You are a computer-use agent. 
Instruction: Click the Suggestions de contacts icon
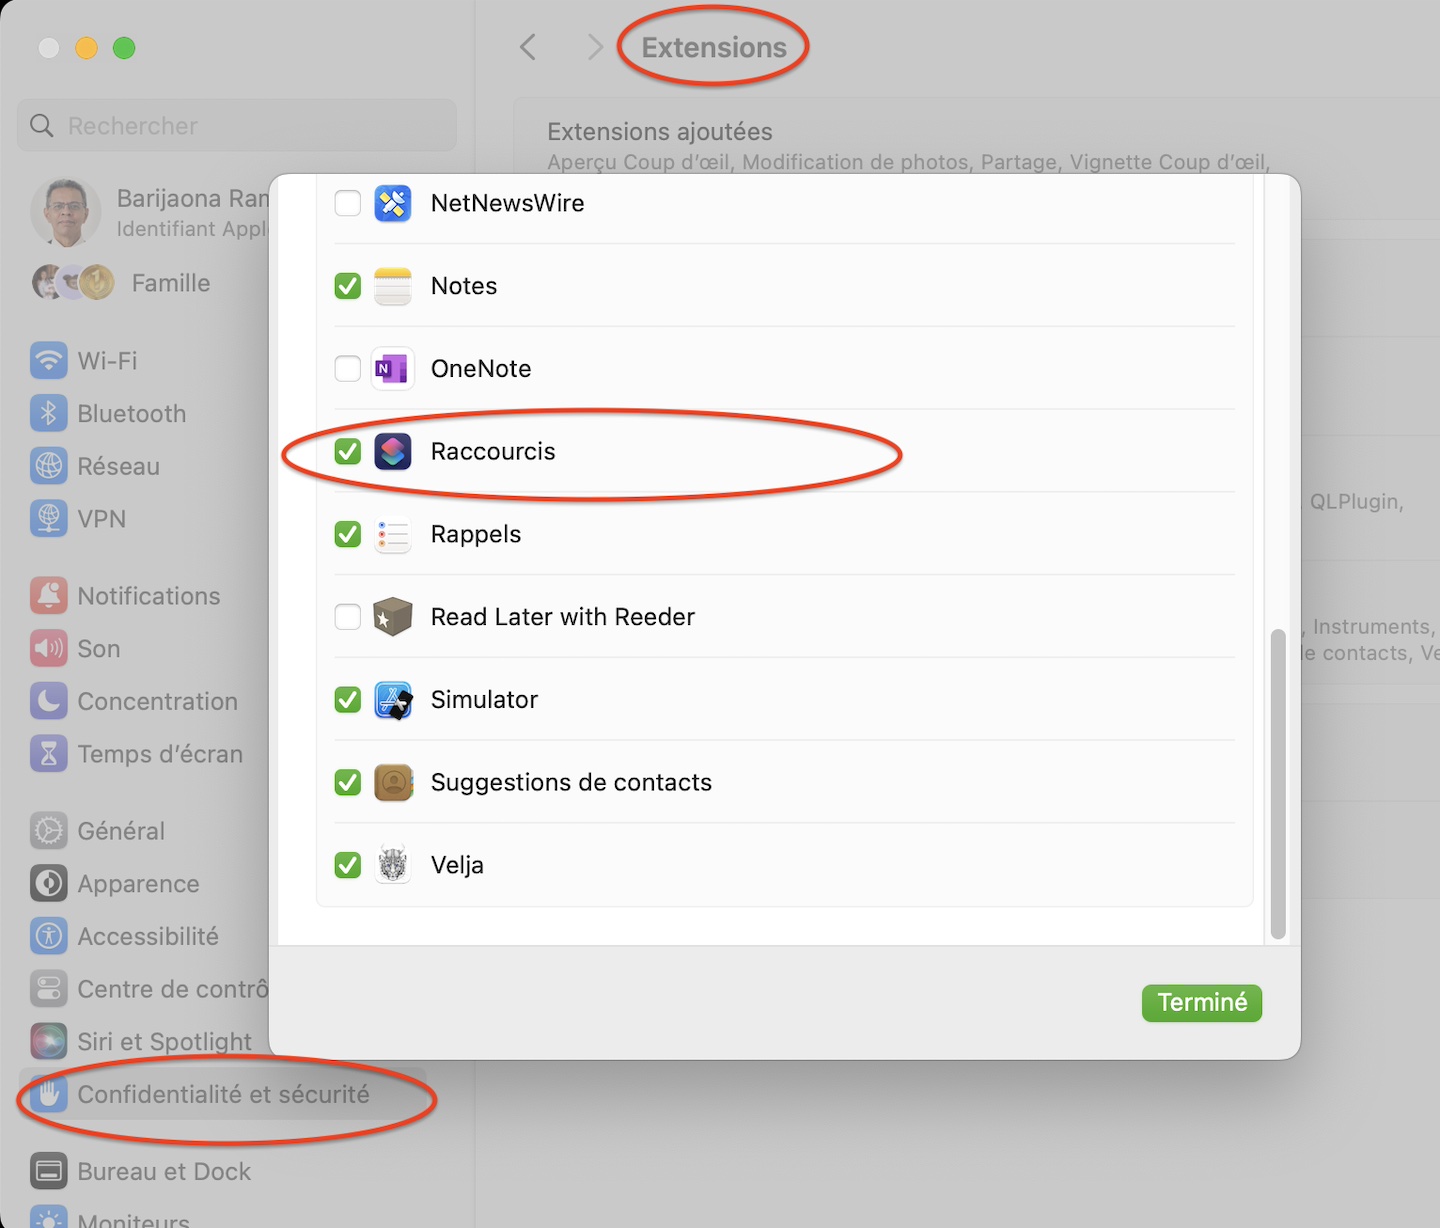coord(393,783)
